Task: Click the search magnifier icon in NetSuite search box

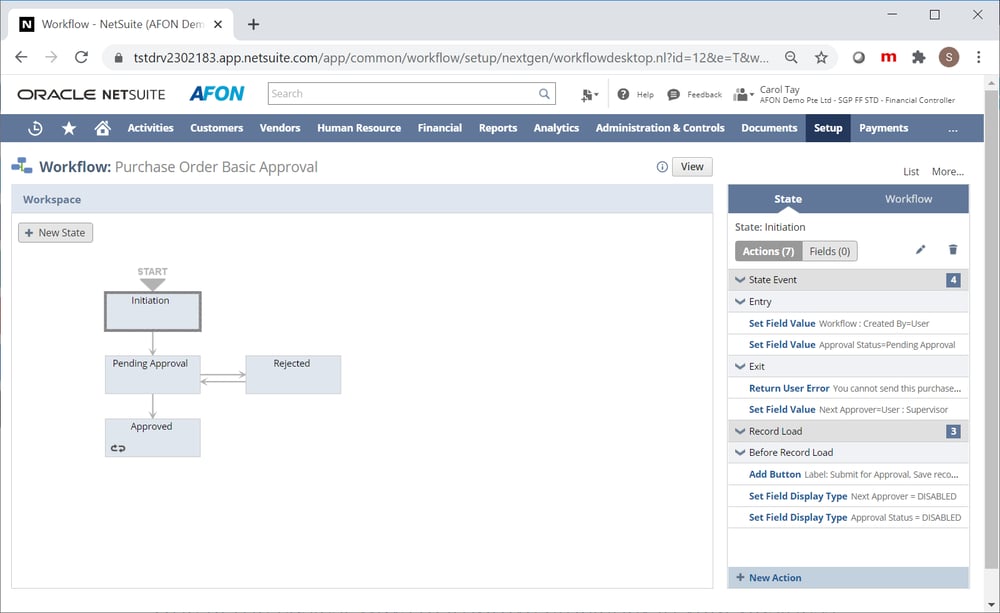Action: coord(544,94)
